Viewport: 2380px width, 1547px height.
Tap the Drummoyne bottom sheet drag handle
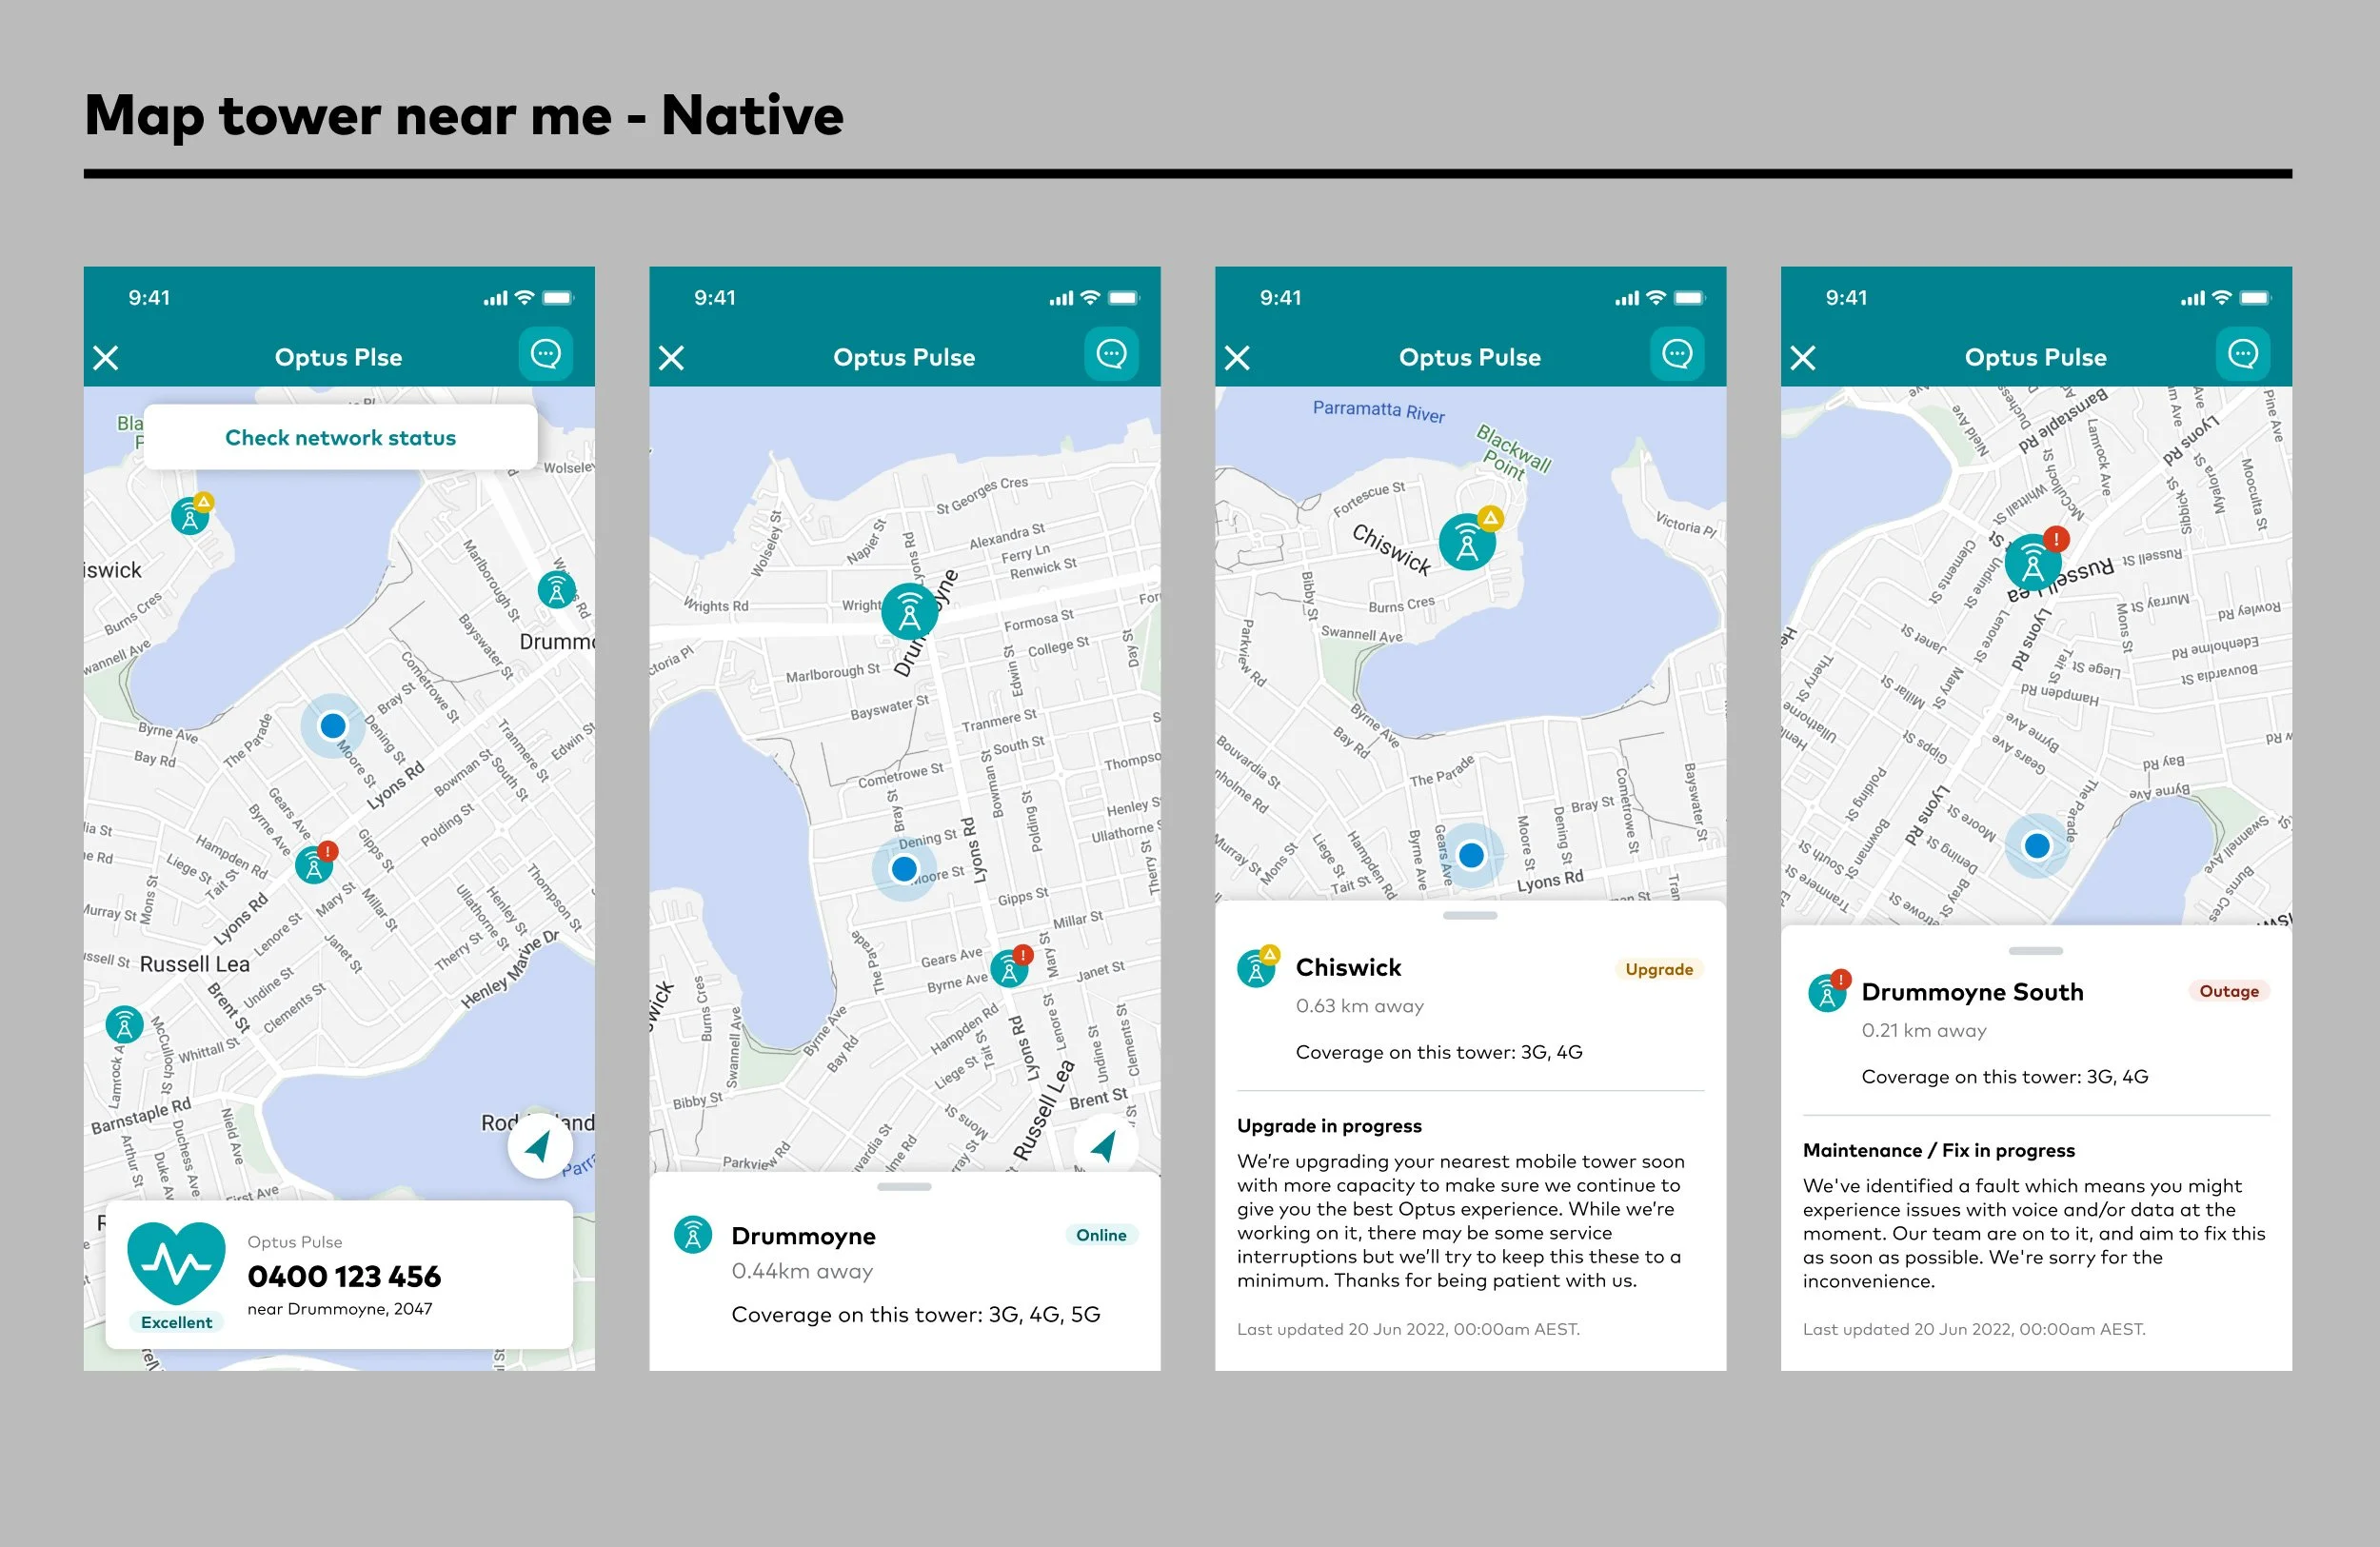(904, 1187)
